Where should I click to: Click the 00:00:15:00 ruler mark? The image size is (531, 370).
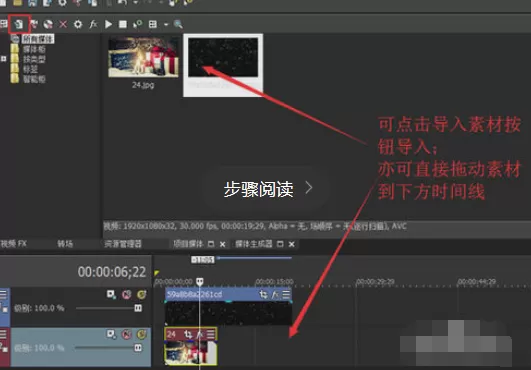point(274,281)
